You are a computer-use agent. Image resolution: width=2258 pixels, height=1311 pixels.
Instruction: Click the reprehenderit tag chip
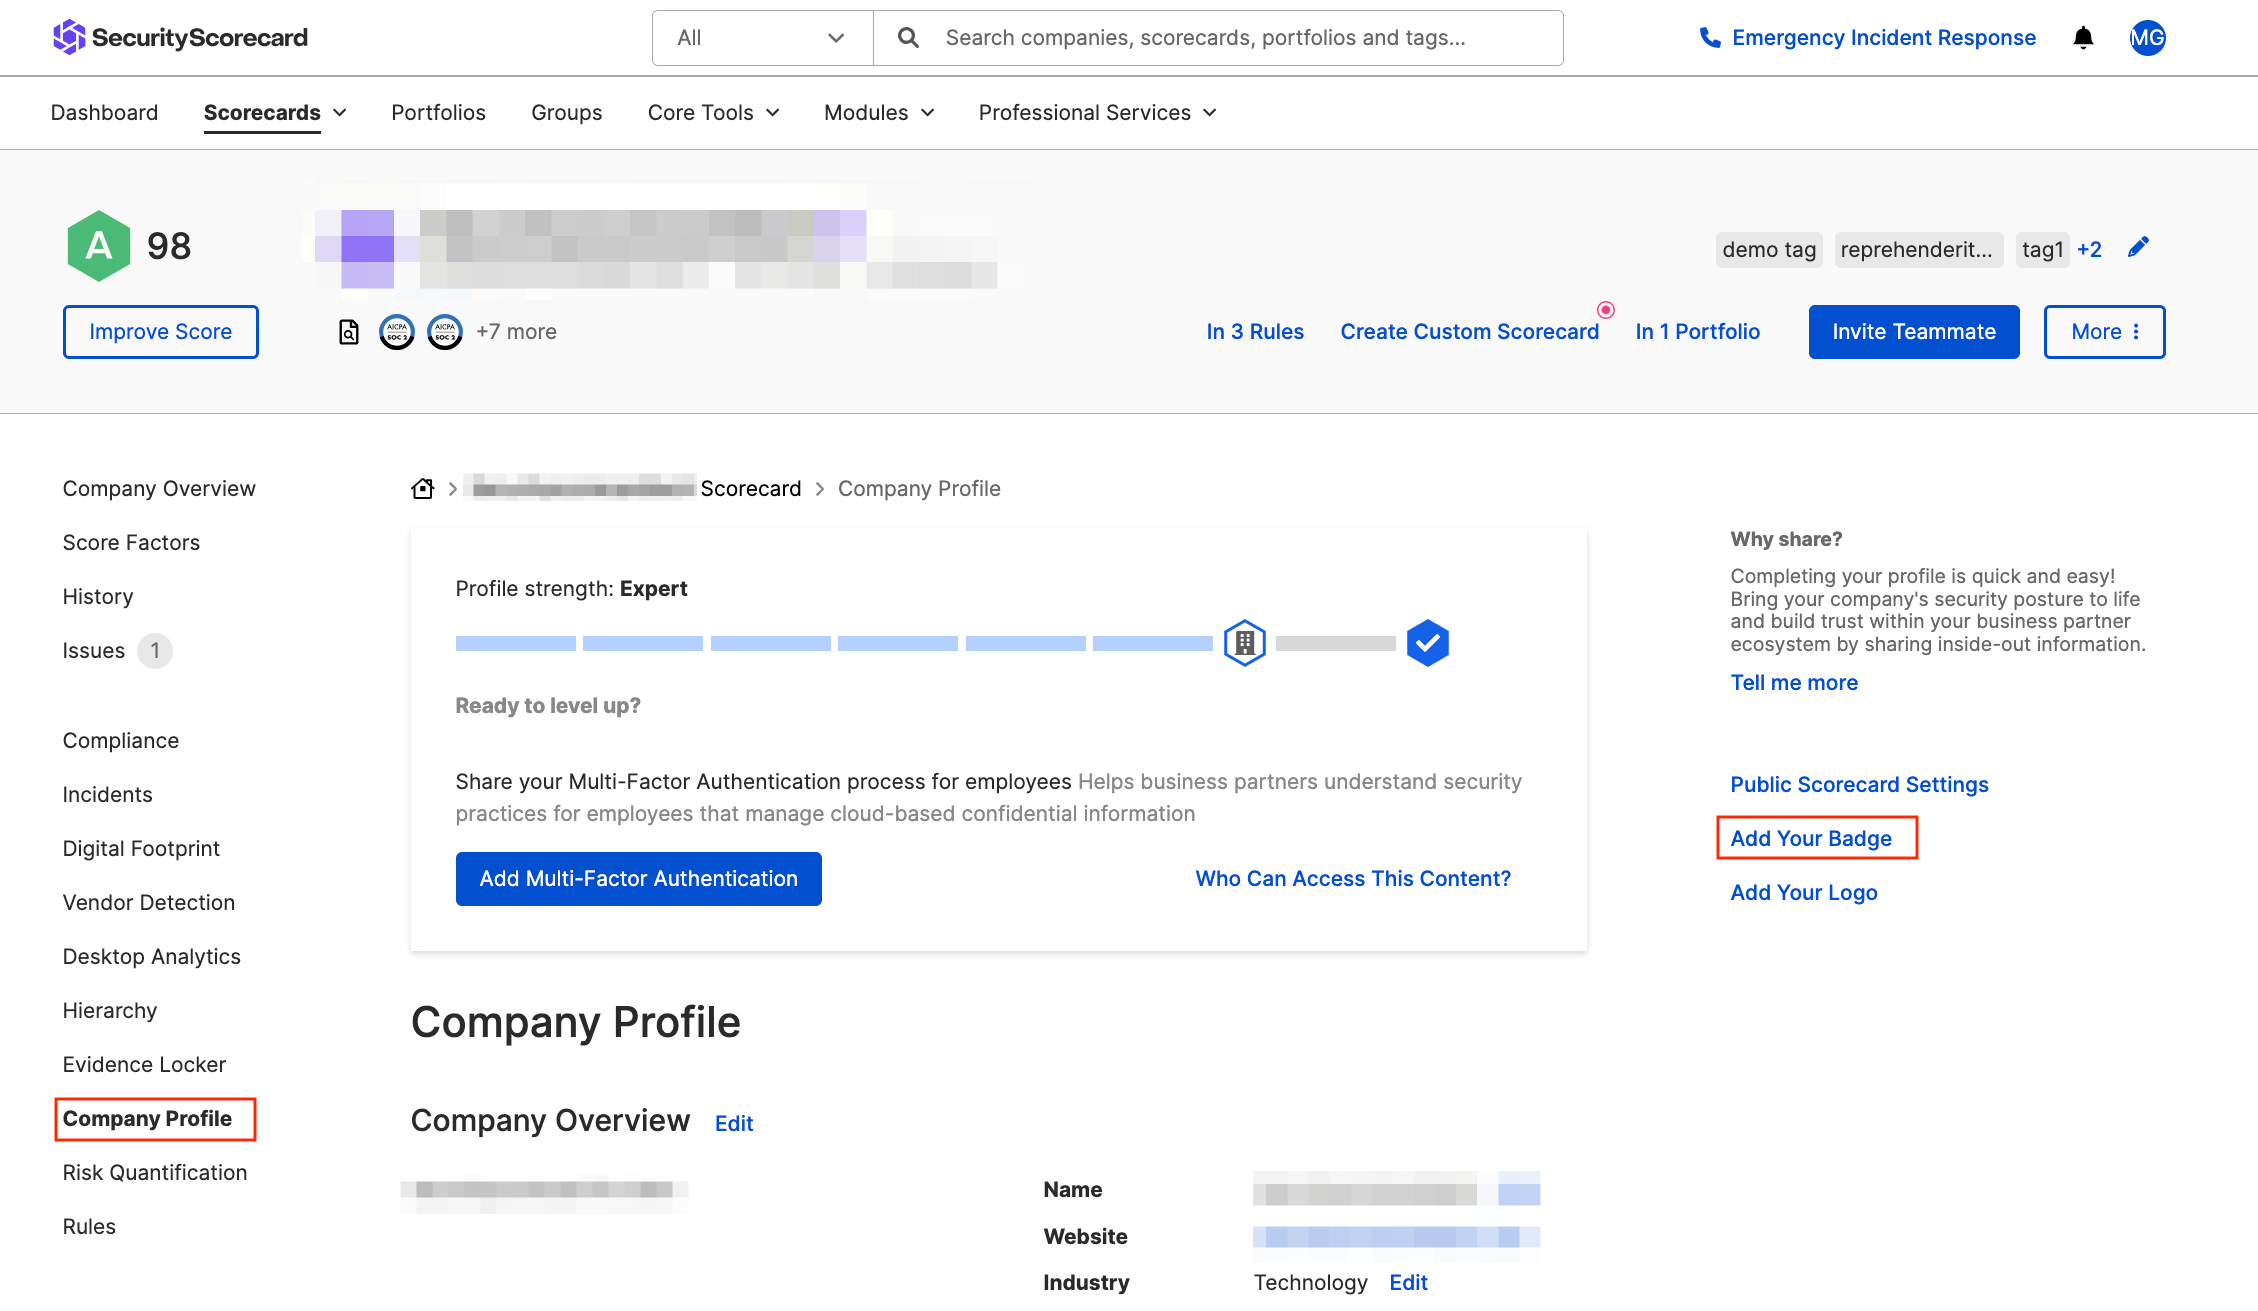[x=1918, y=250]
